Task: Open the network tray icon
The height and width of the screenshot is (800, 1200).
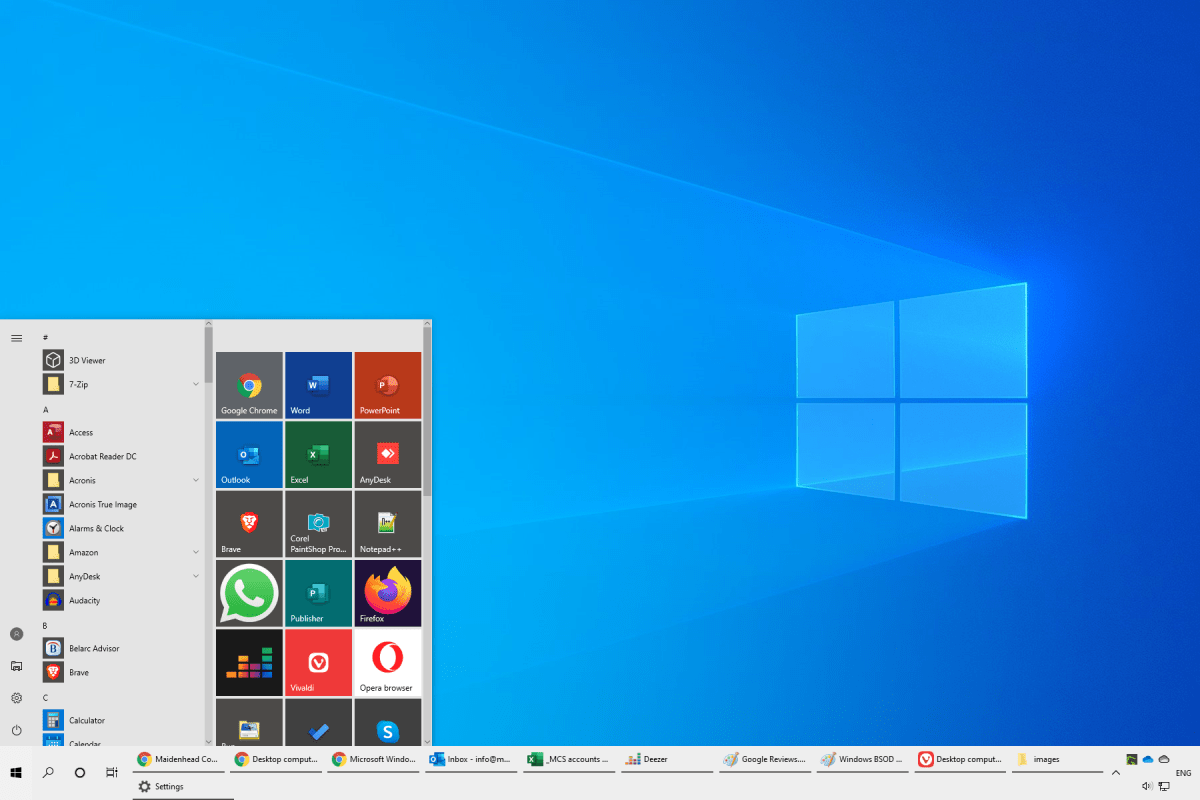Action: click(x=1164, y=786)
